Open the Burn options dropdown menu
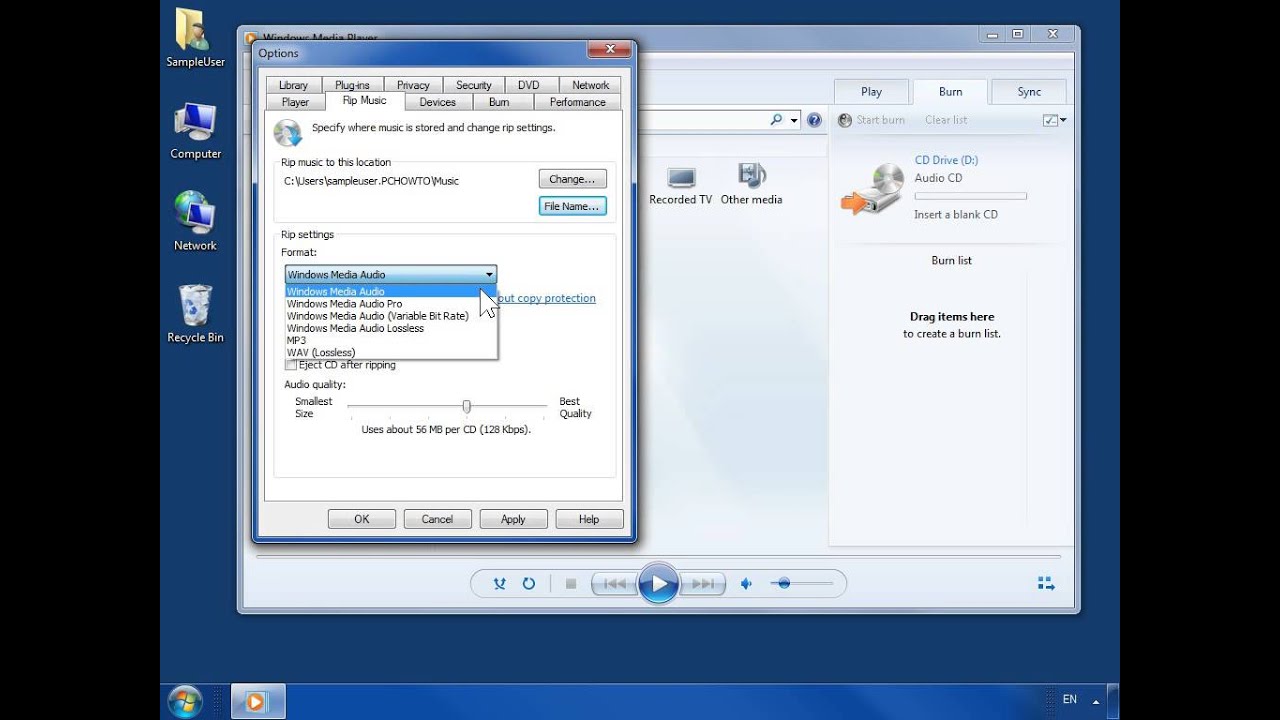The width and height of the screenshot is (1280, 720). point(1054,120)
